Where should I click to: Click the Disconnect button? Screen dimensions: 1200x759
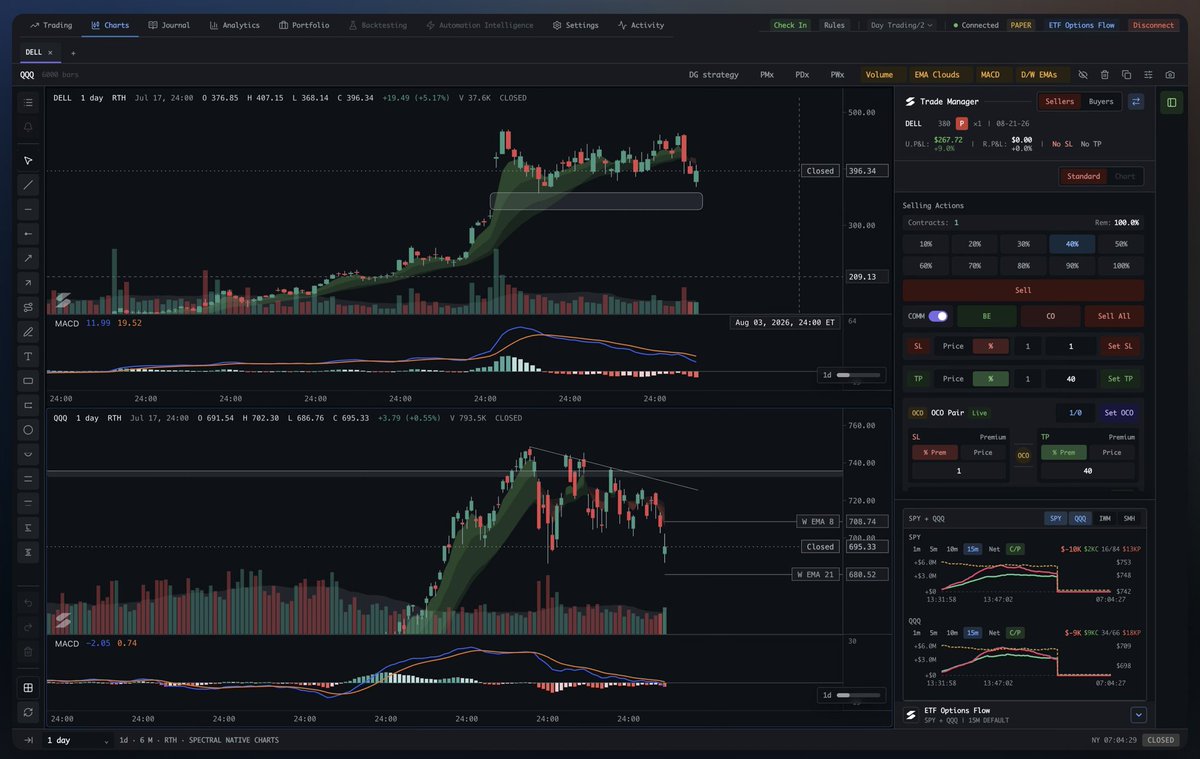[1153, 25]
